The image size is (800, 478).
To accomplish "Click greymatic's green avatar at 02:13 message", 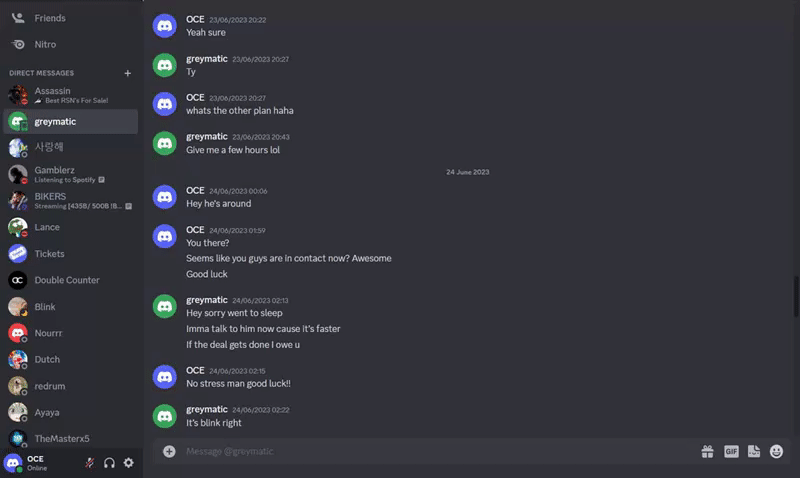I will 165,306.
